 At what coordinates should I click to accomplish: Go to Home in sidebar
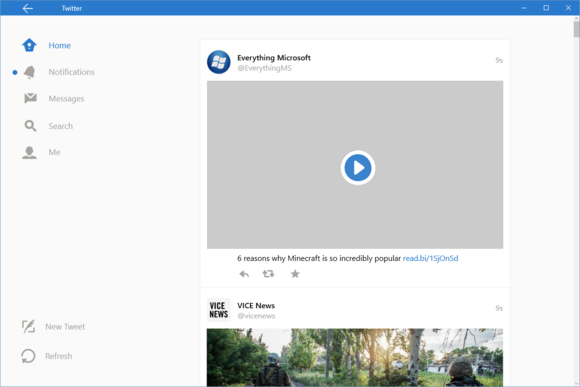point(60,46)
